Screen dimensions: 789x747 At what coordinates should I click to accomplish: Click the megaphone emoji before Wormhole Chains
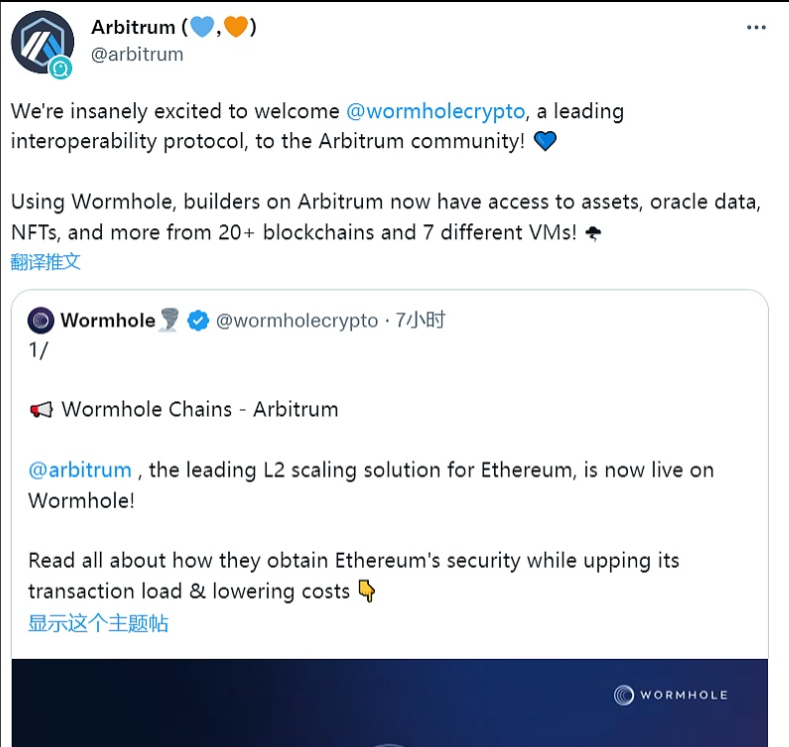coord(41,410)
